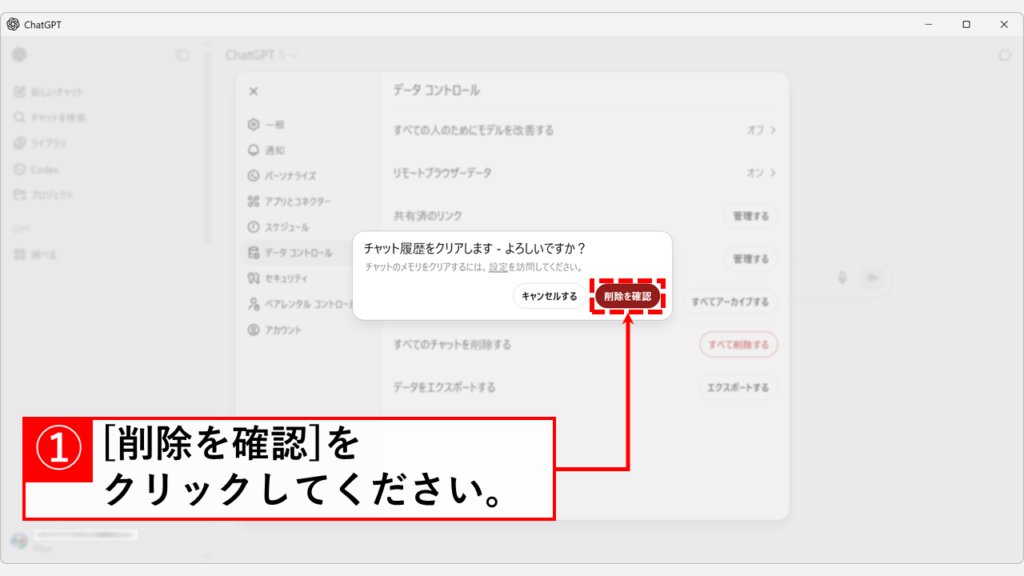Open the アカウント settings icon
Screen dimensions: 1024x576
coord(253,330)
